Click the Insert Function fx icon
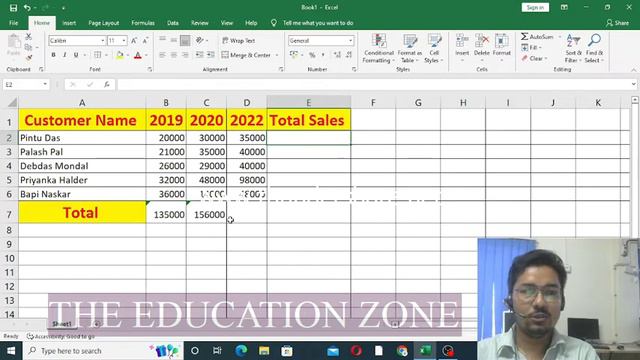This screenshot has height=360, width=640. click(107, 84)
